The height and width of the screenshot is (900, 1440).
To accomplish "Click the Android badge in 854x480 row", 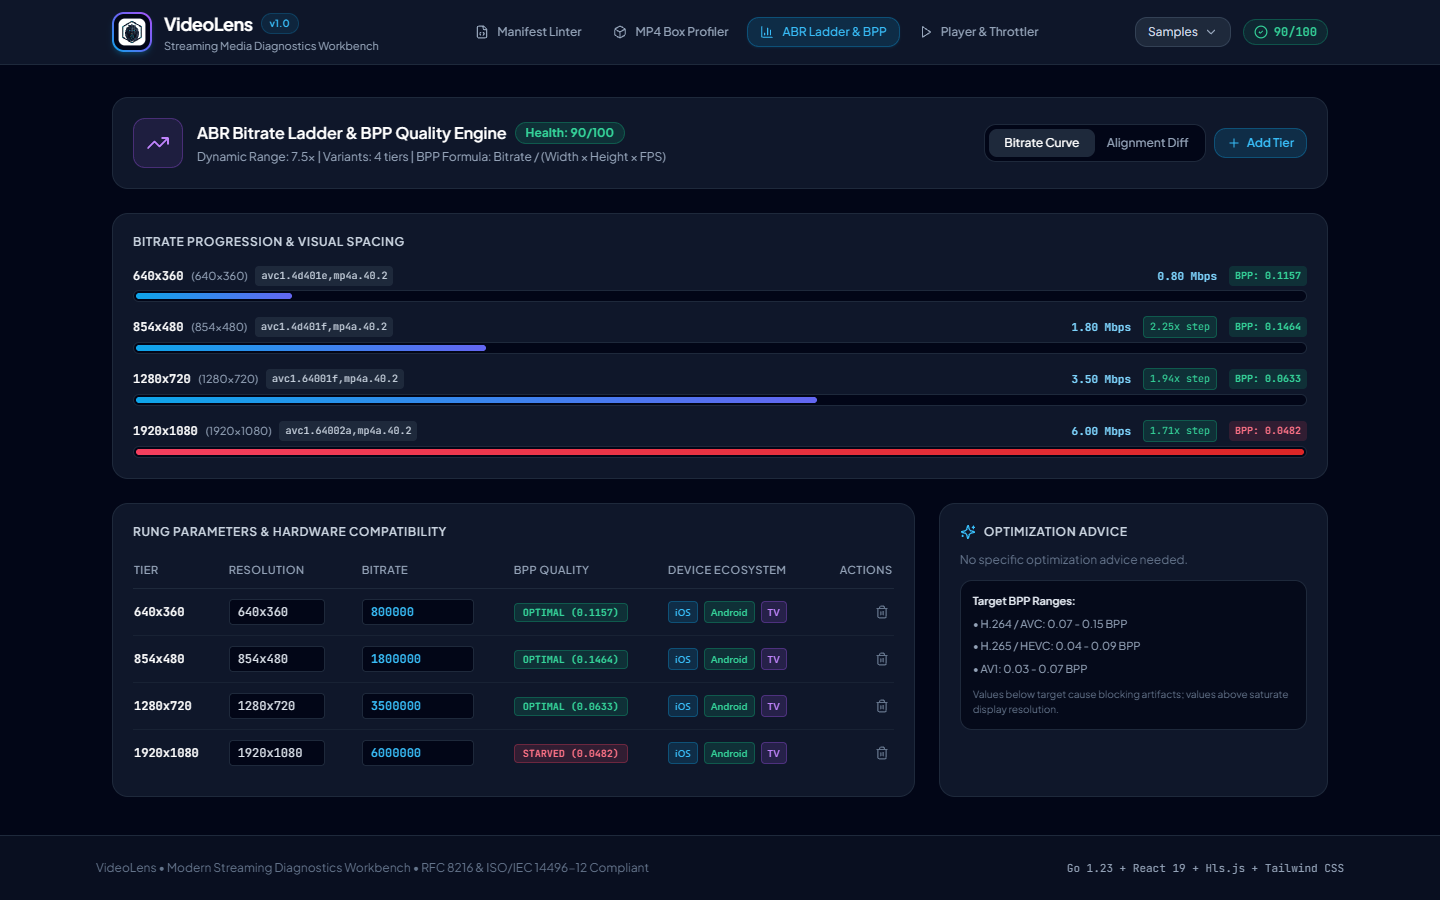I will pyautogui.click(x=729, y=659).
